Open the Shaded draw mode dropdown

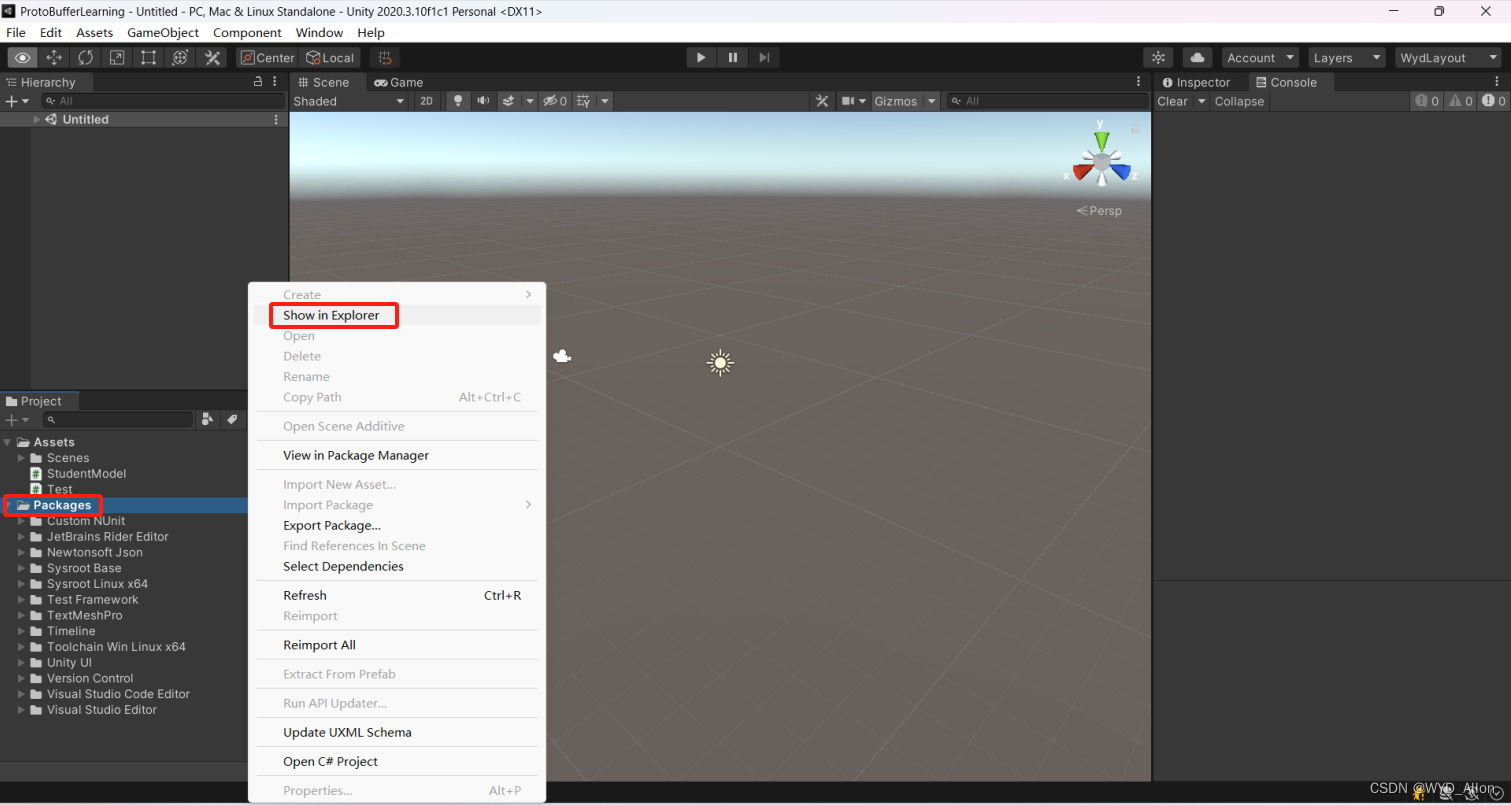(348, 101)
